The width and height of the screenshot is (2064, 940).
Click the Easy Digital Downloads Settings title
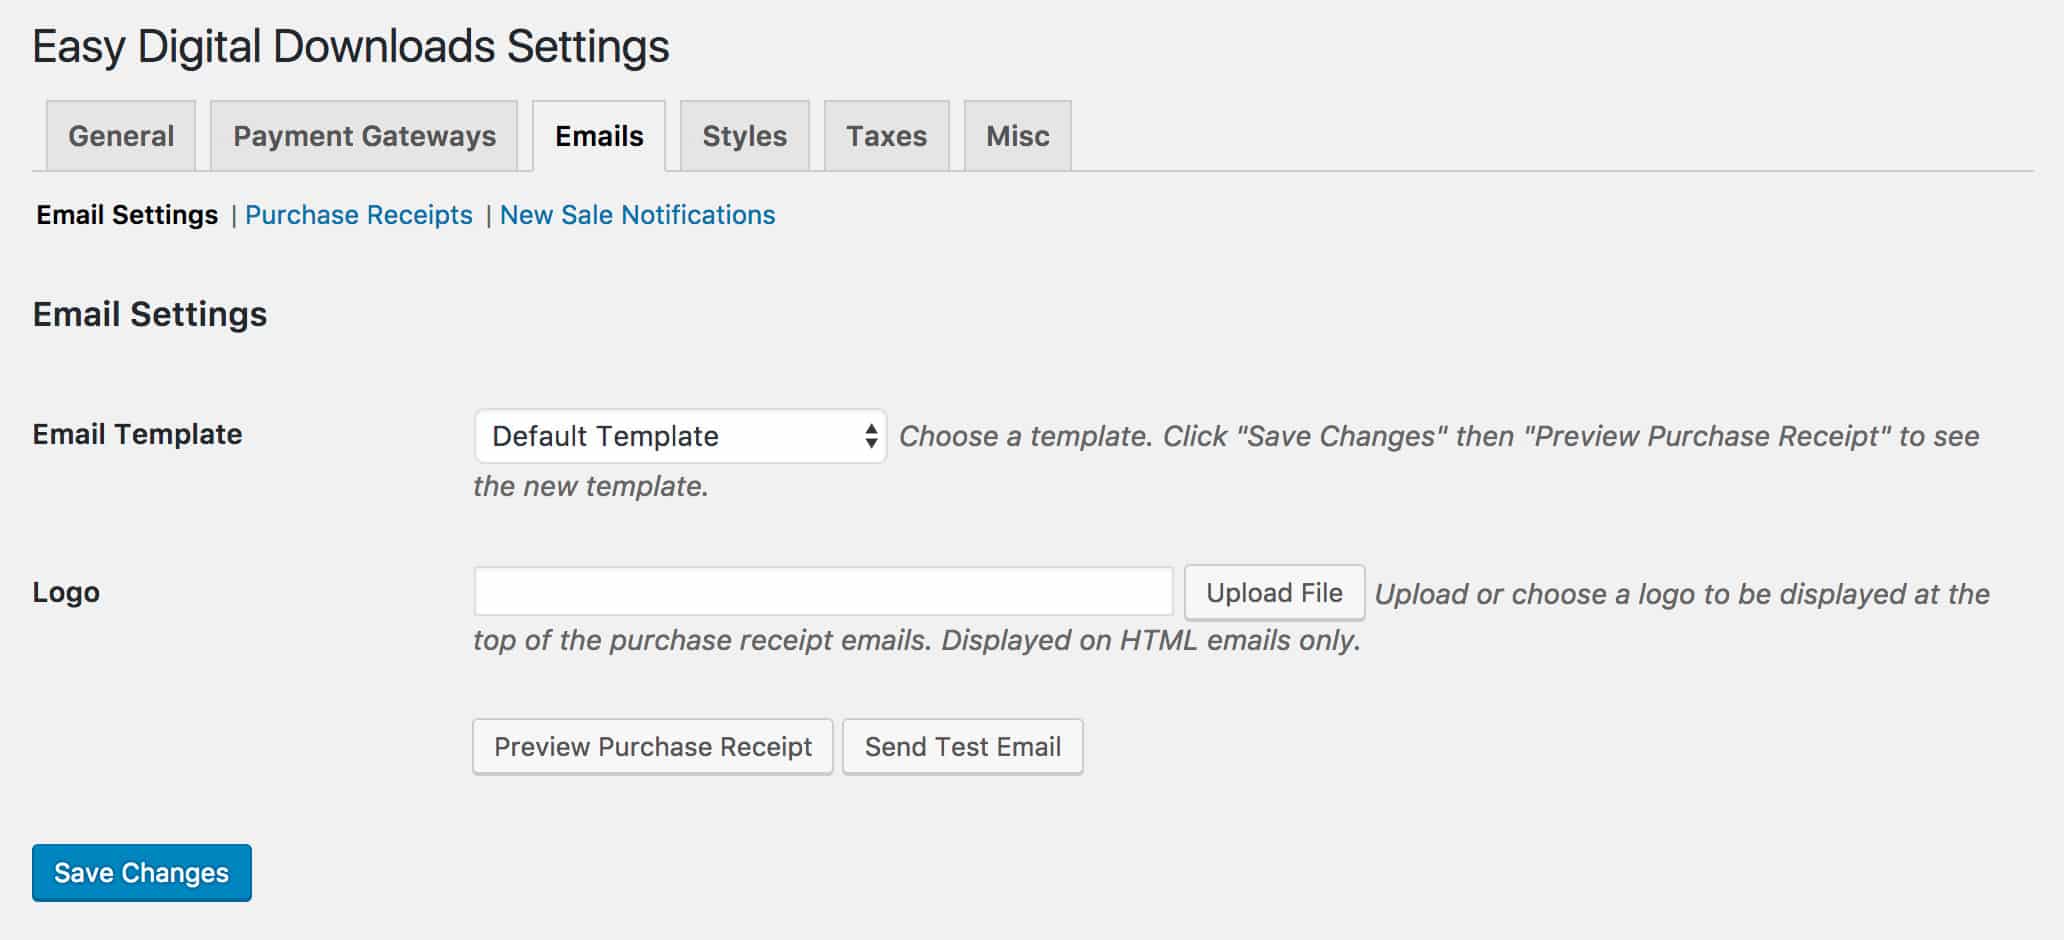pyautogui.click(x=351, y=47)
